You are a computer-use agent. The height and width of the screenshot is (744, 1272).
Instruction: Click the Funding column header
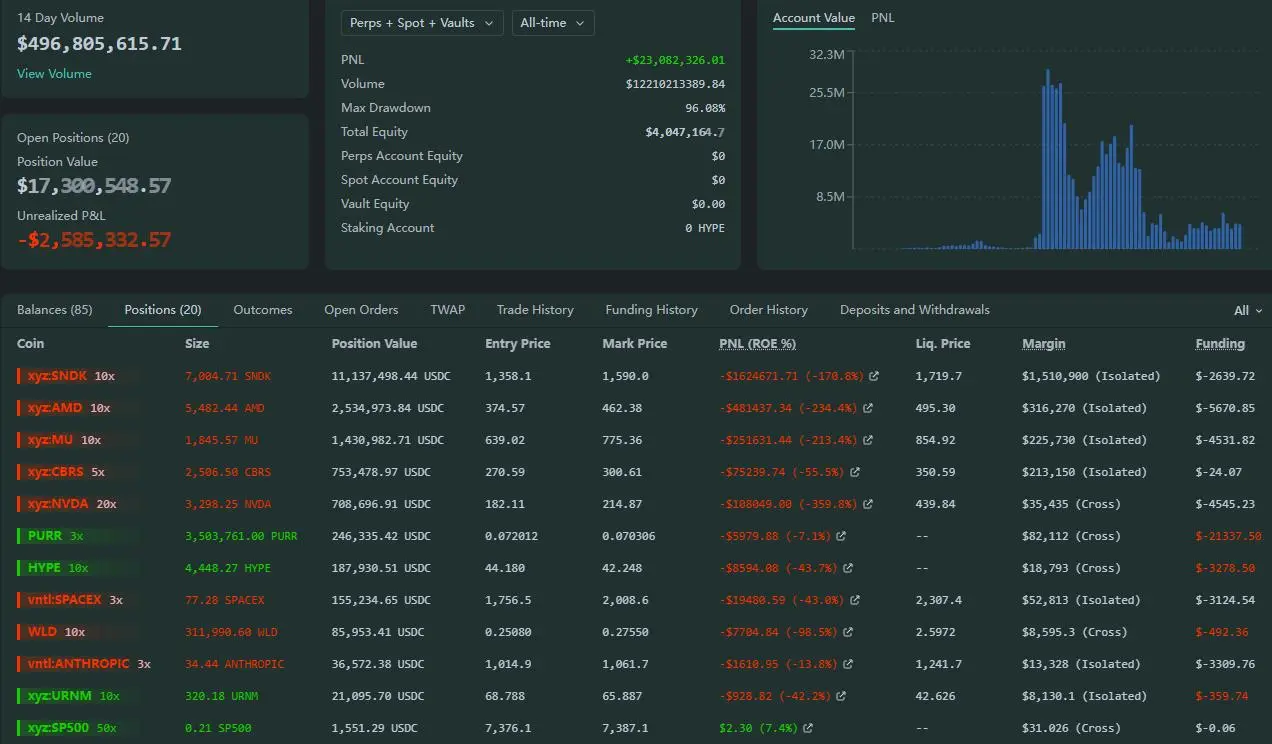click(1221, 343)
